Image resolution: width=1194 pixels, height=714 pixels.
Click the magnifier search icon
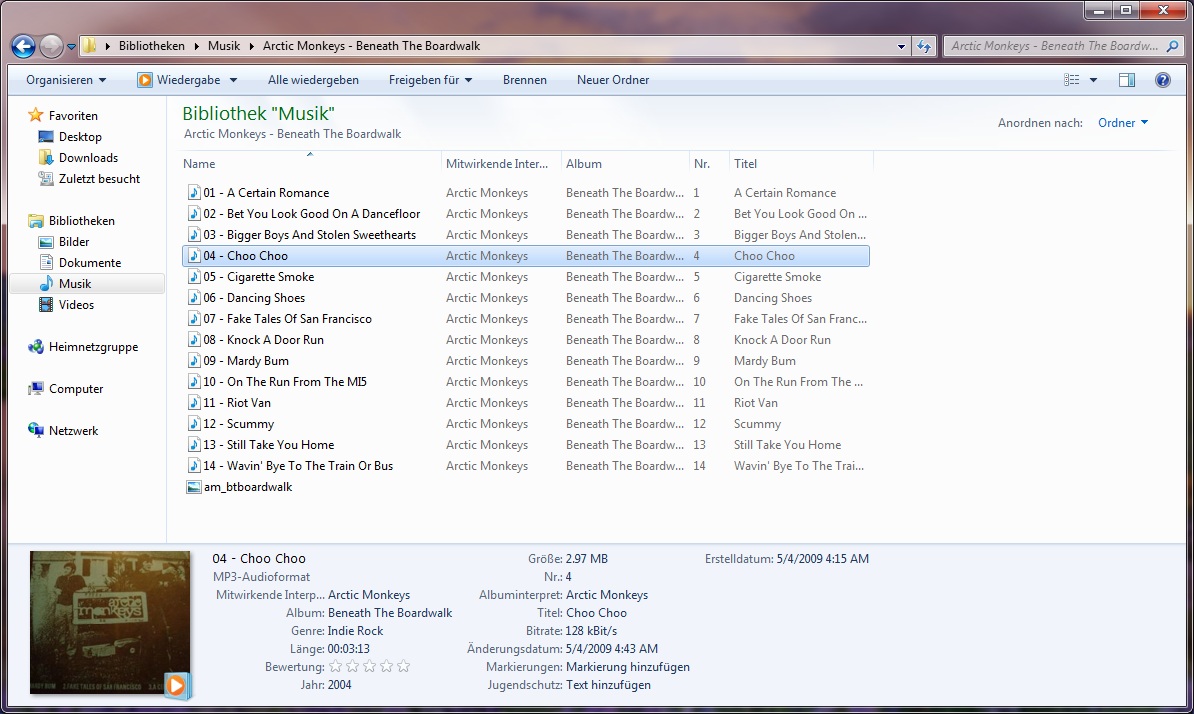1173,46
